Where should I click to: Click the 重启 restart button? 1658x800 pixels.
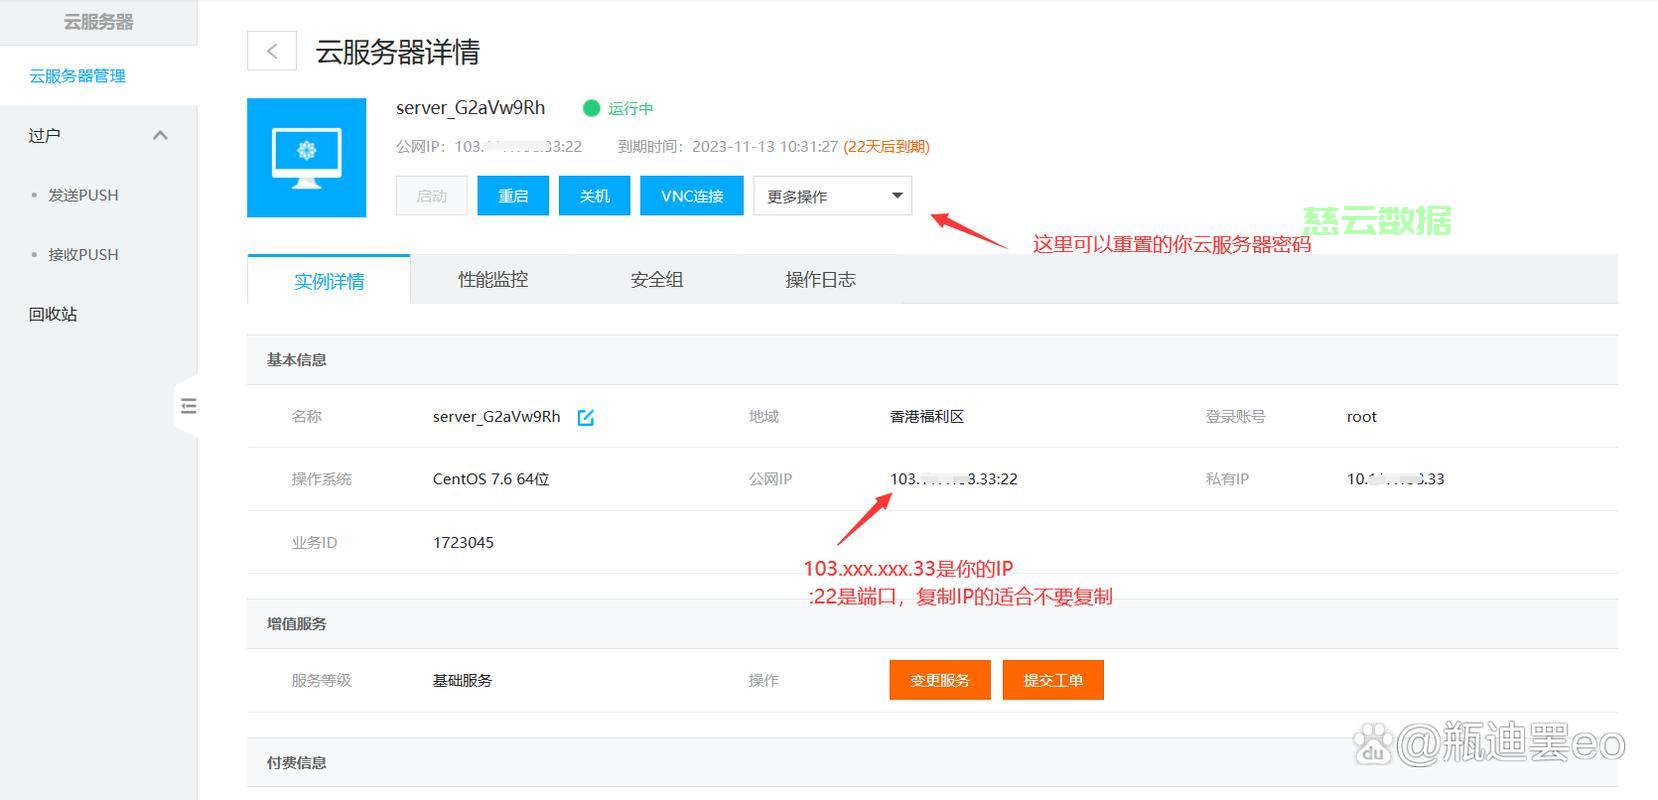513,196
